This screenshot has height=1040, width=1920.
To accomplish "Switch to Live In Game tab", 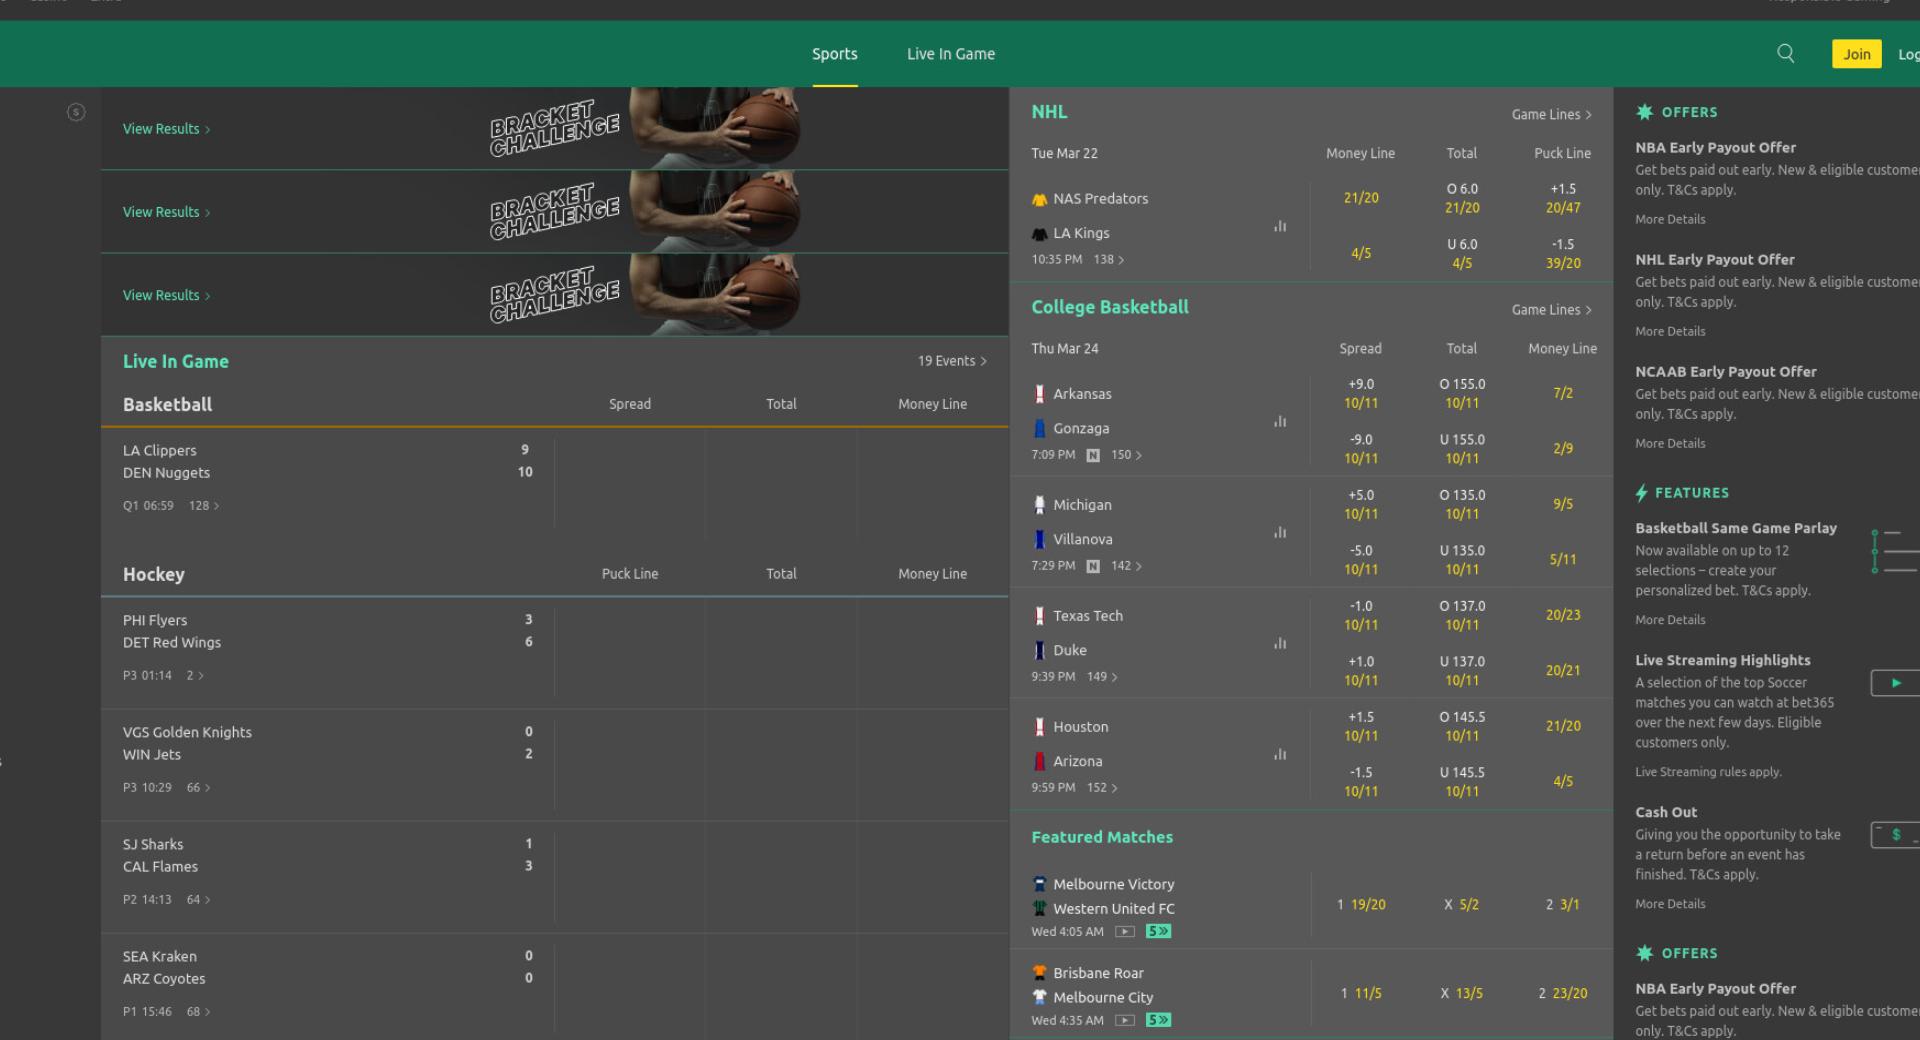I will coord(951,54).
